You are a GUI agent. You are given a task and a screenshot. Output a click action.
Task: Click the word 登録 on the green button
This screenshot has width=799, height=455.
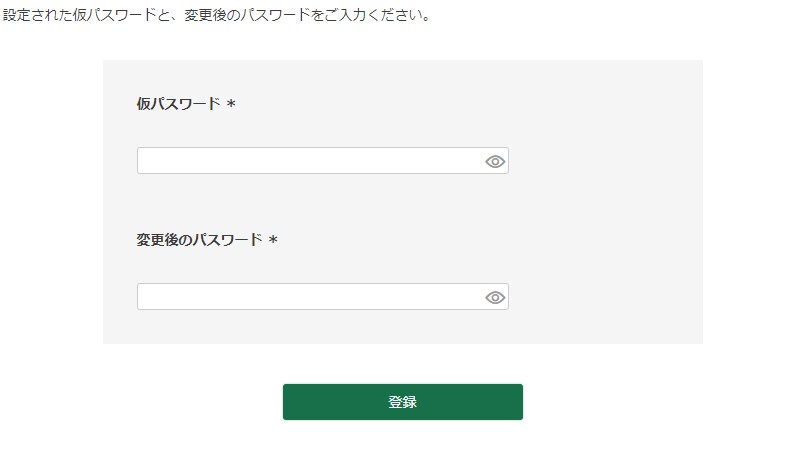tap(402, 402)
